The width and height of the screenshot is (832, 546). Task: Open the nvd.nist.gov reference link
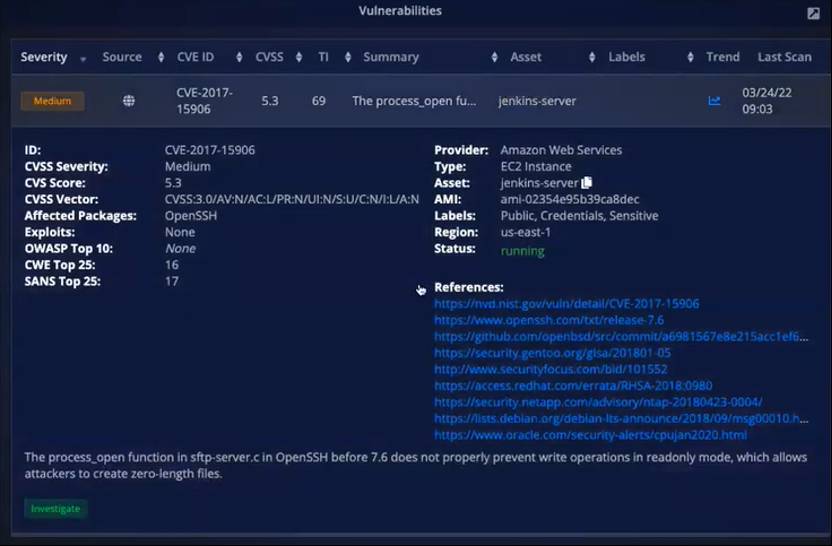click(566, 304)
